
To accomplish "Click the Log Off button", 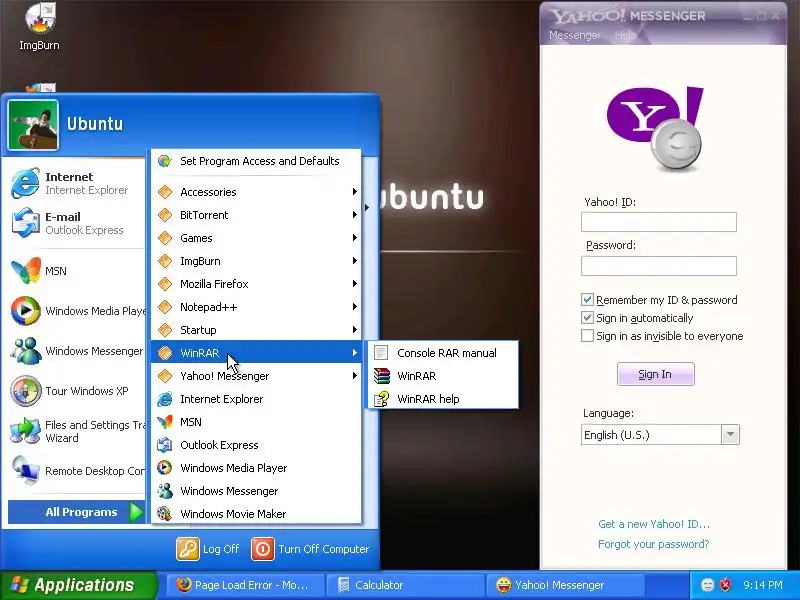I will (x=208, y=549).
